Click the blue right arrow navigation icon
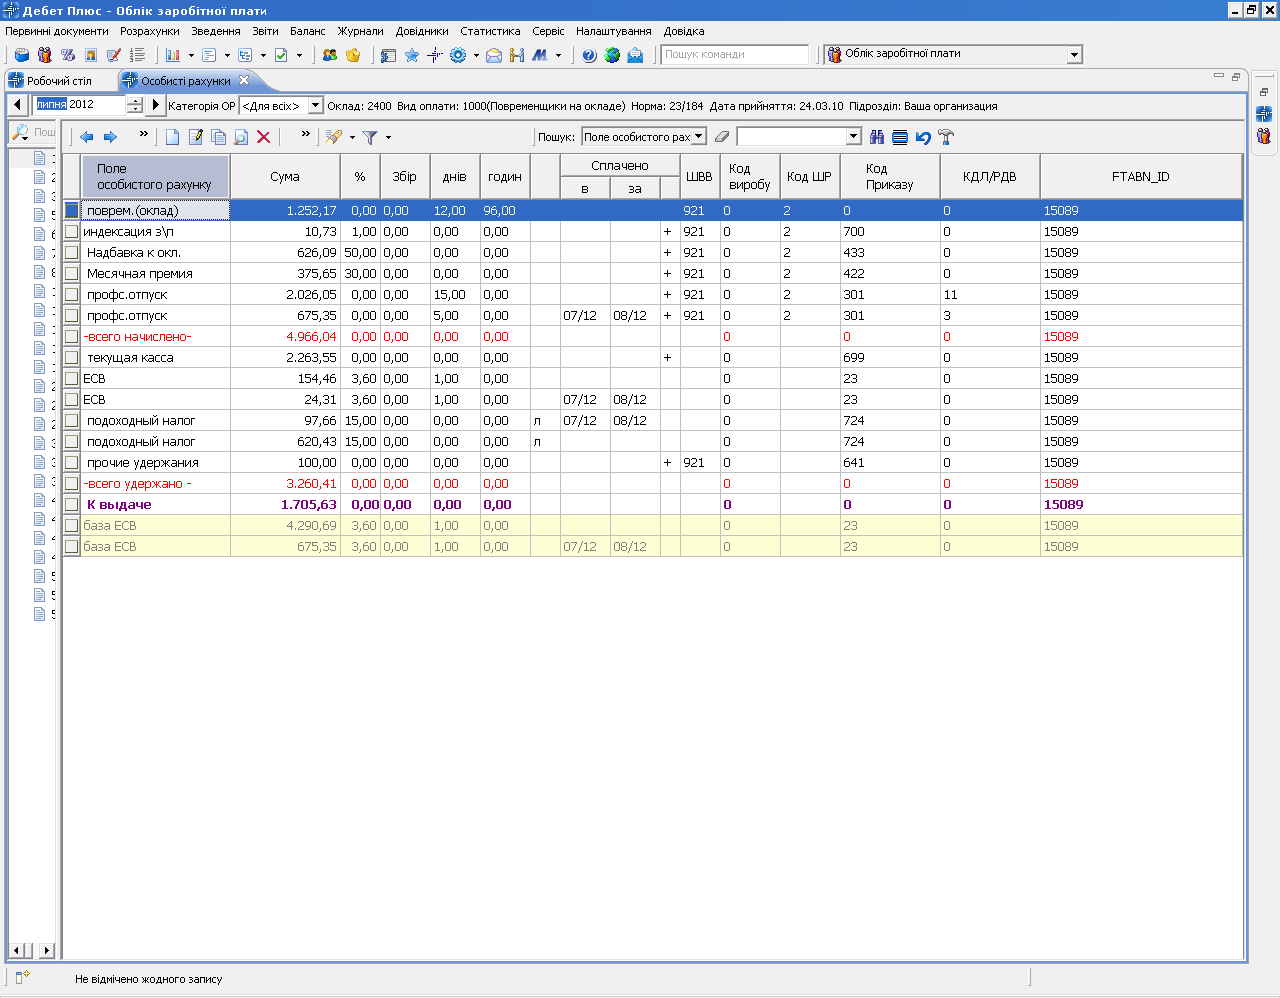This screenshot has height=998, width=1280. point(111,137)
